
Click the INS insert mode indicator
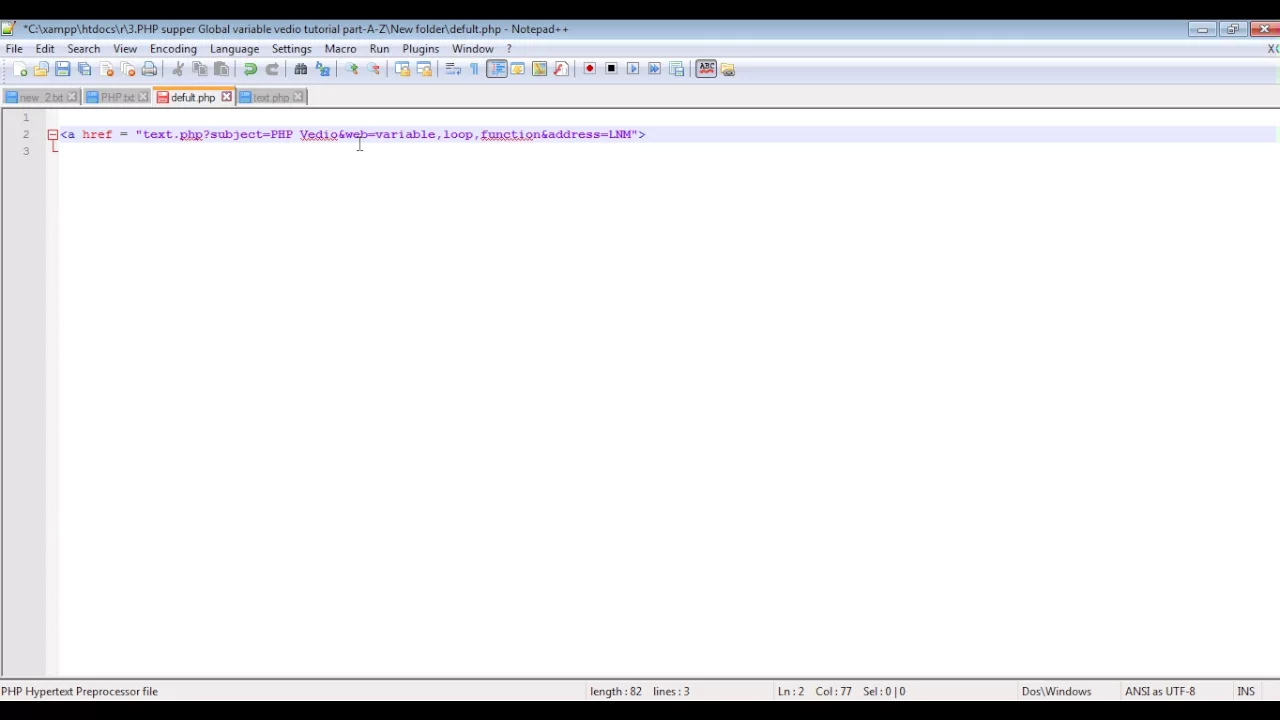[x=1246, y=691]
